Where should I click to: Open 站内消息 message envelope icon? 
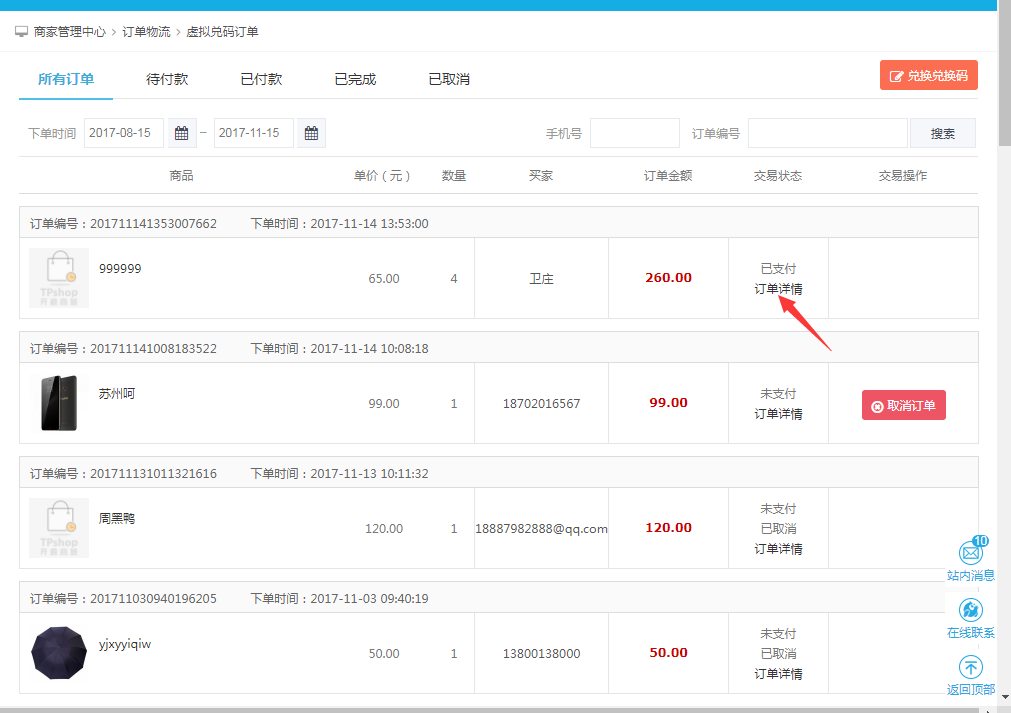[x=970, y=552]
